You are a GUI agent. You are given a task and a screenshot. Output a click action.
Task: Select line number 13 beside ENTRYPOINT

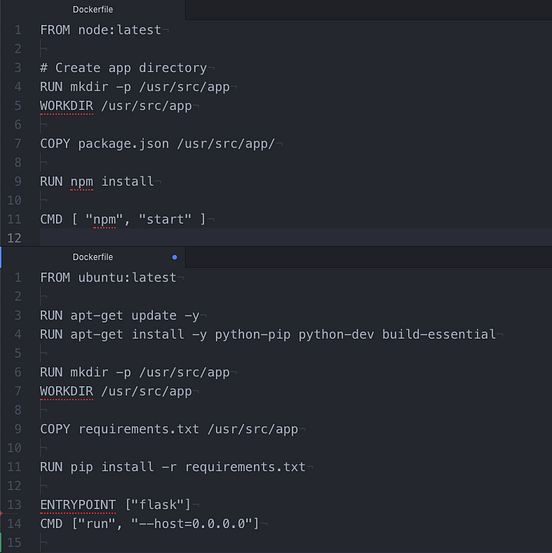click(14, 505)
